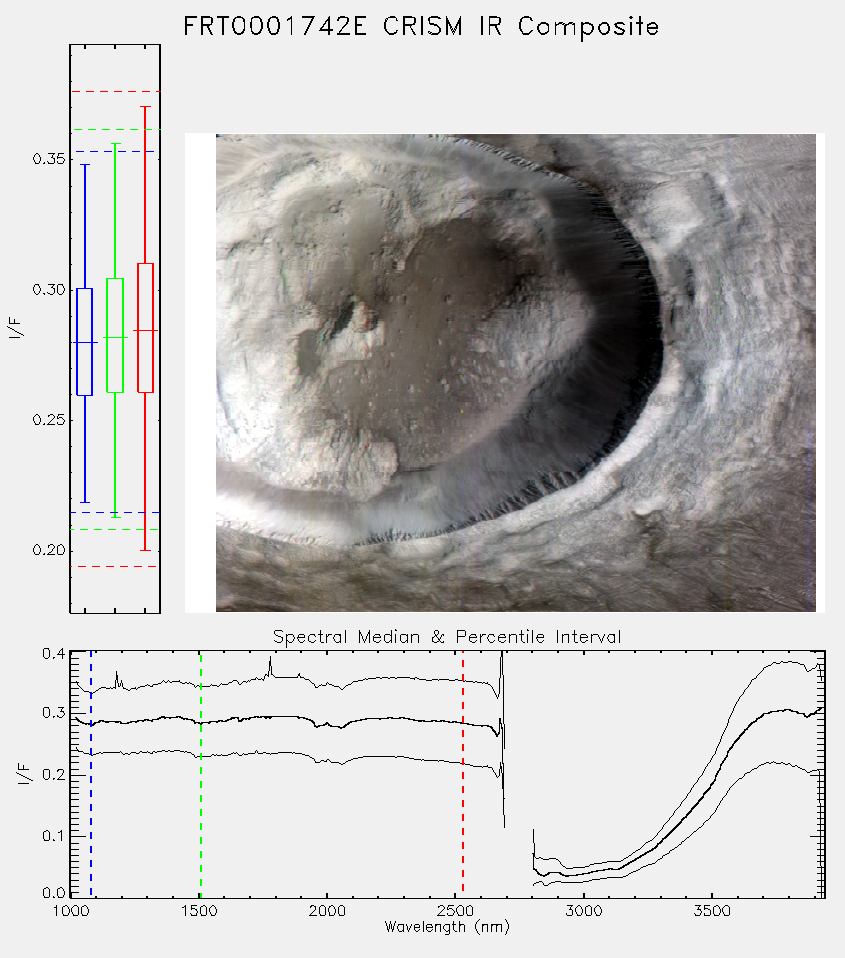Click the Spectral Median & Percentile Interval heading
The image size is (845, 958).
click(447, 637)
